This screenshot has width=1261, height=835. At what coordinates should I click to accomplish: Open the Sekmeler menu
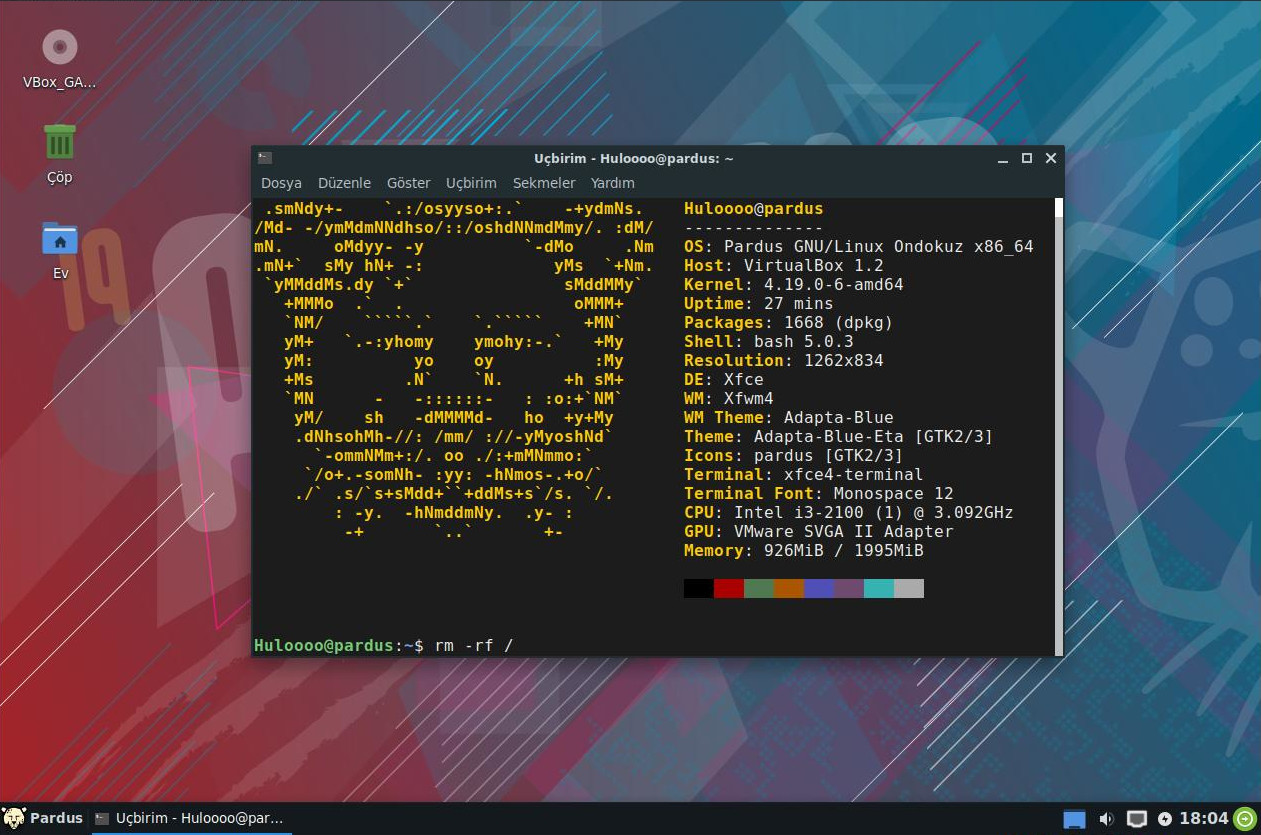544,183
